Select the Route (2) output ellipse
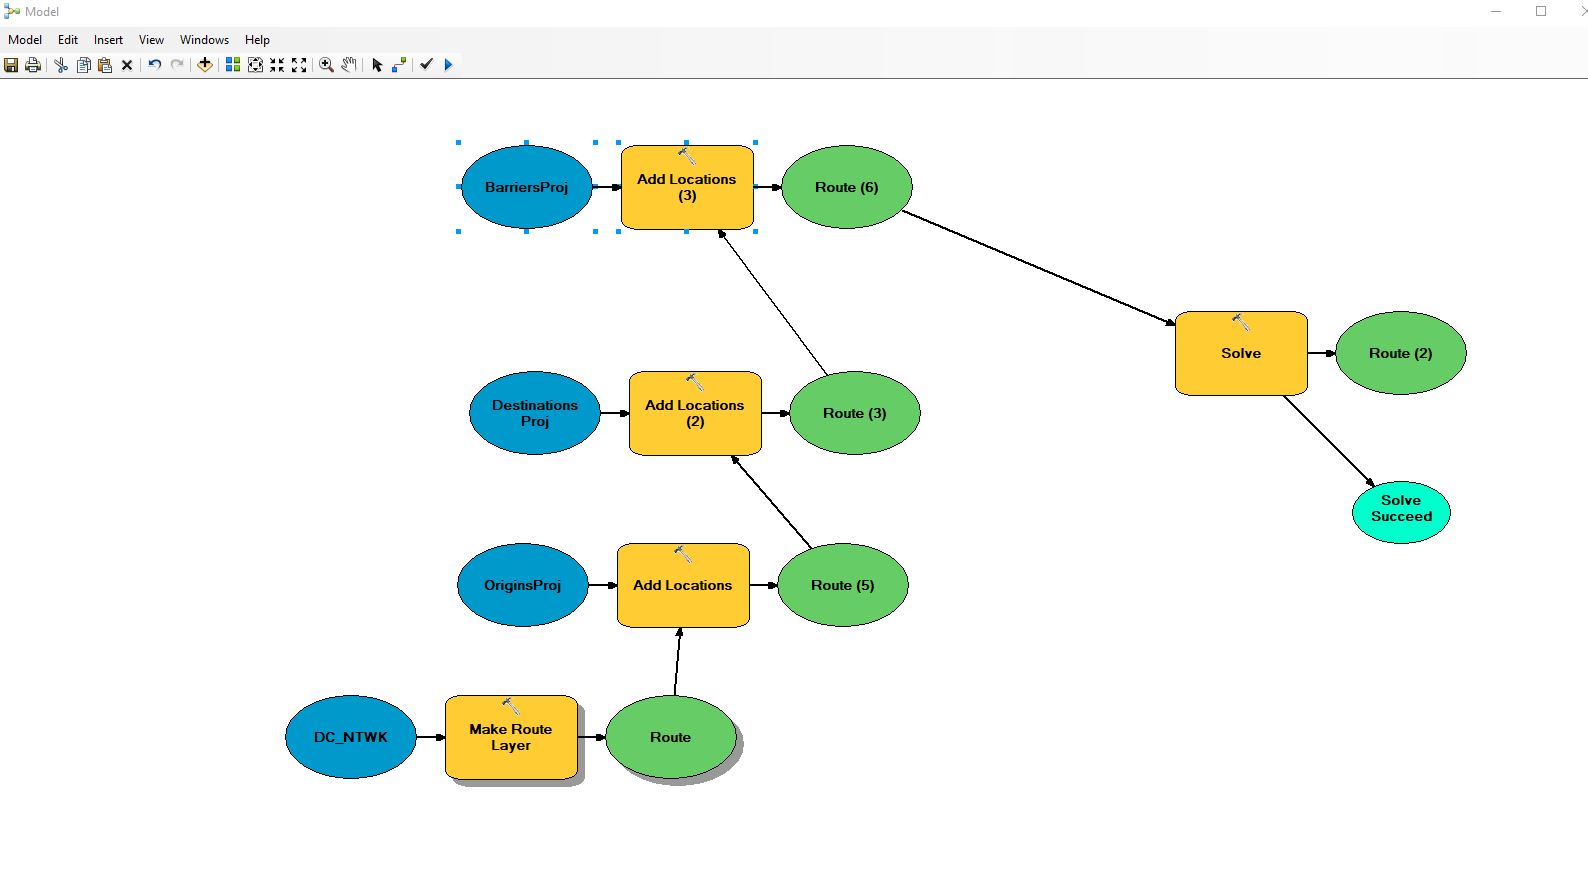The height and width of the screenshot is (891, 1588). (x=1400, y=353)
